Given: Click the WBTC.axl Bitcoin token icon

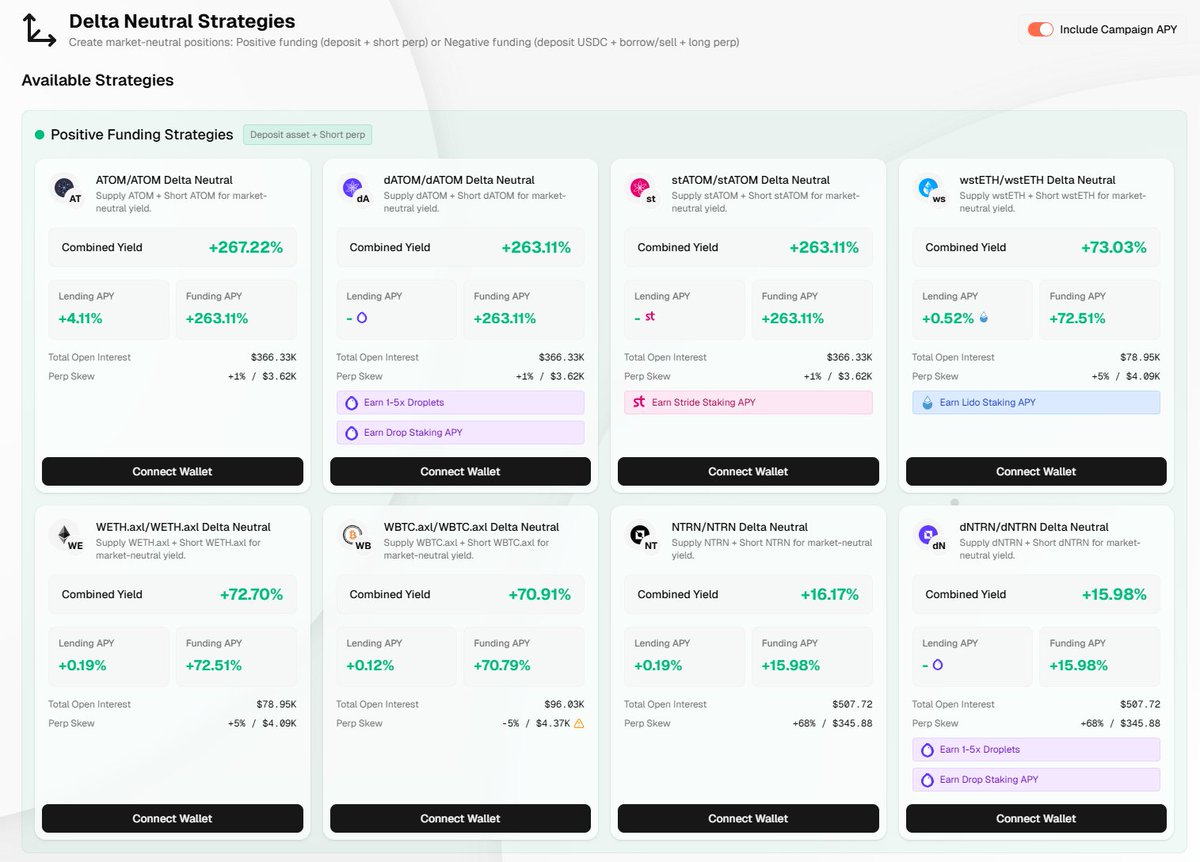Looking at the screenshot, I should tap(352, 535).
